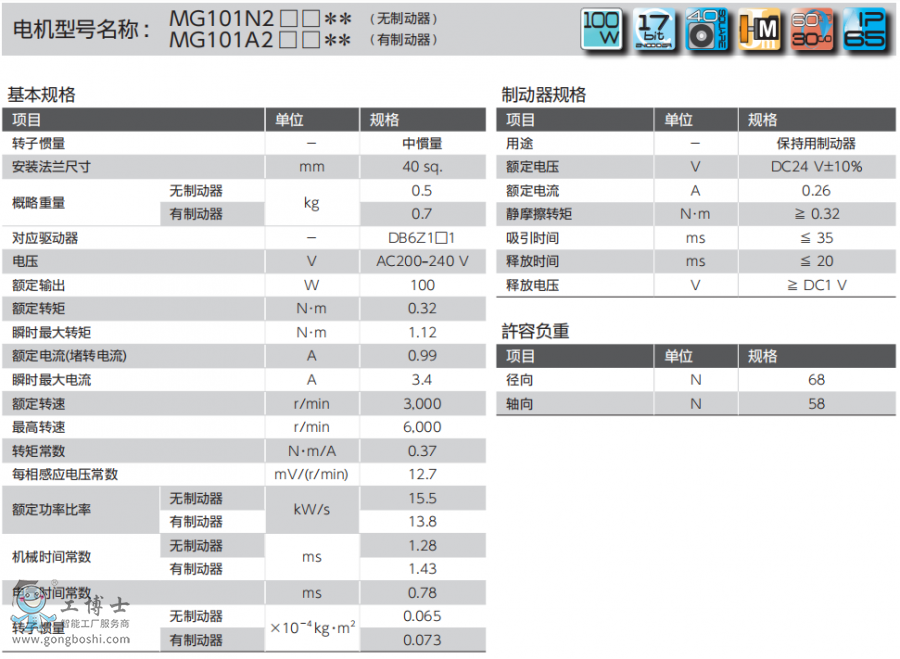
Task: Click the holding brake motor icon
Action: (760, 30)
